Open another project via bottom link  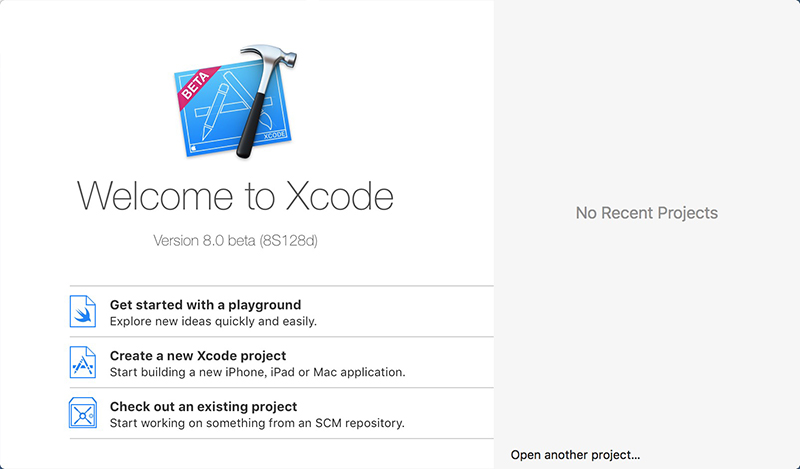click(575, 455)
